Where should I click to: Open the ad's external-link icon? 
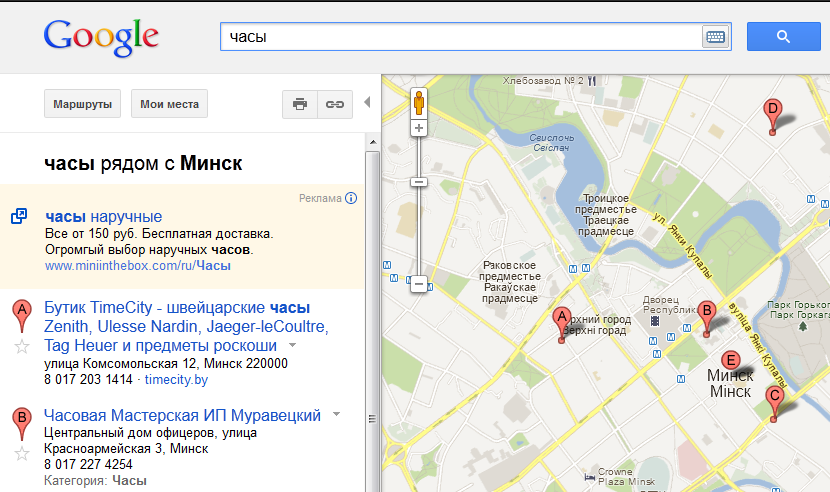point(19,216)
